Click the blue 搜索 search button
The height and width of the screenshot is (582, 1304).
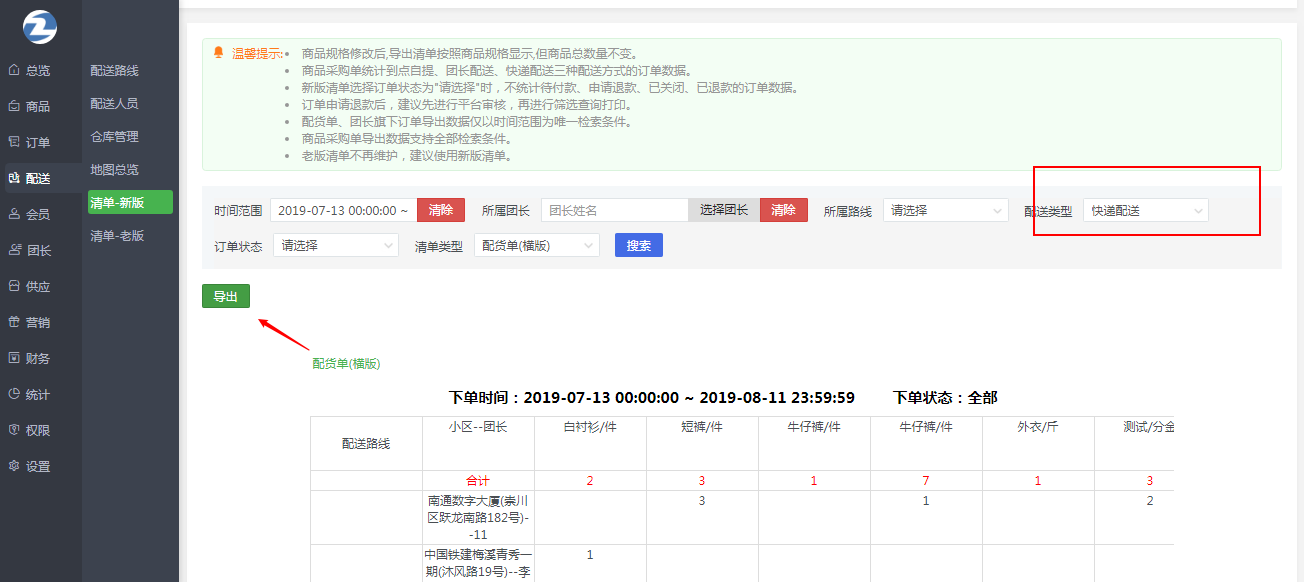pyautogui.click(x=638, y=245)
